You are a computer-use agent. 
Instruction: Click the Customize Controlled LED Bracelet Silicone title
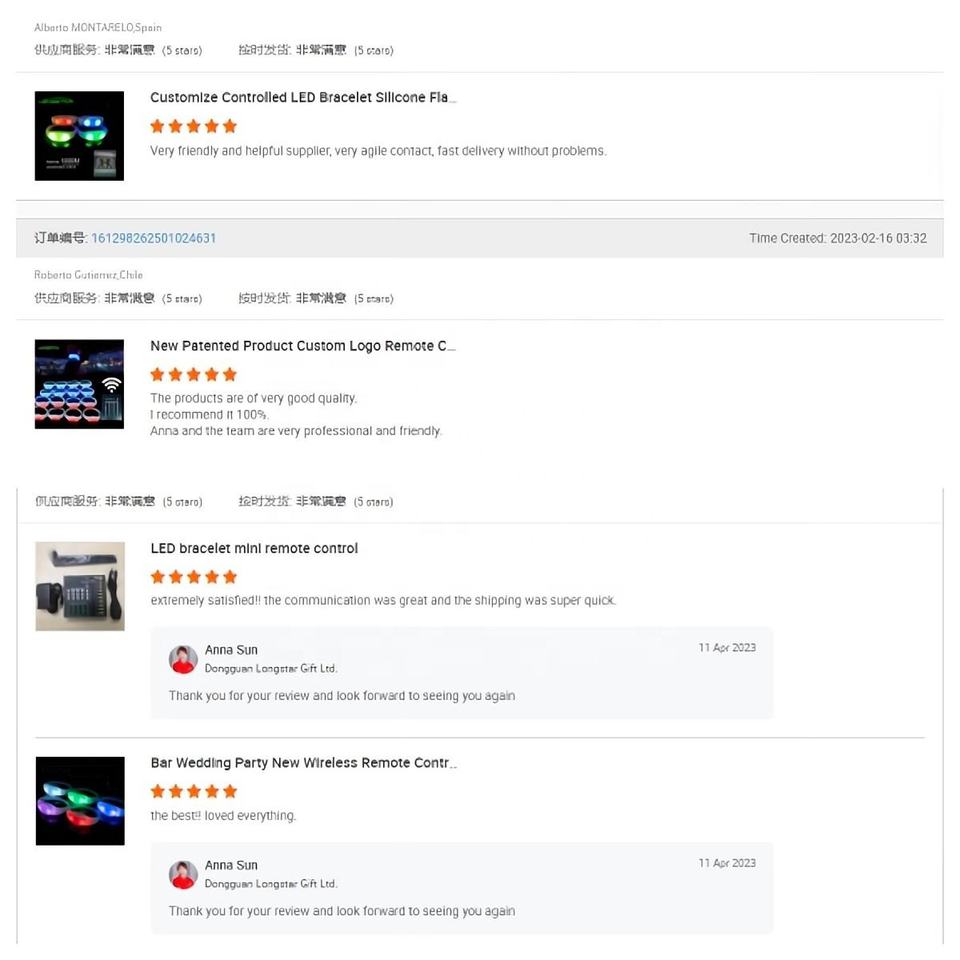[x=303, y=97]
